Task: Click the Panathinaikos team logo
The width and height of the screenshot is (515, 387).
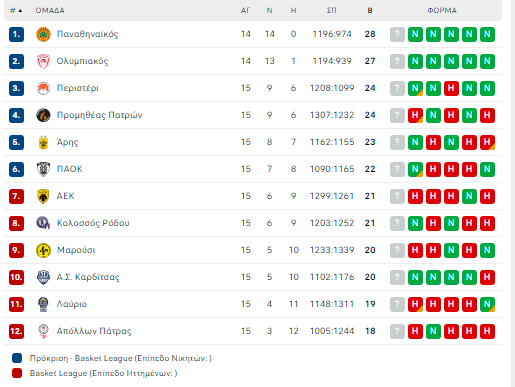Action: [x=43, y=34]
